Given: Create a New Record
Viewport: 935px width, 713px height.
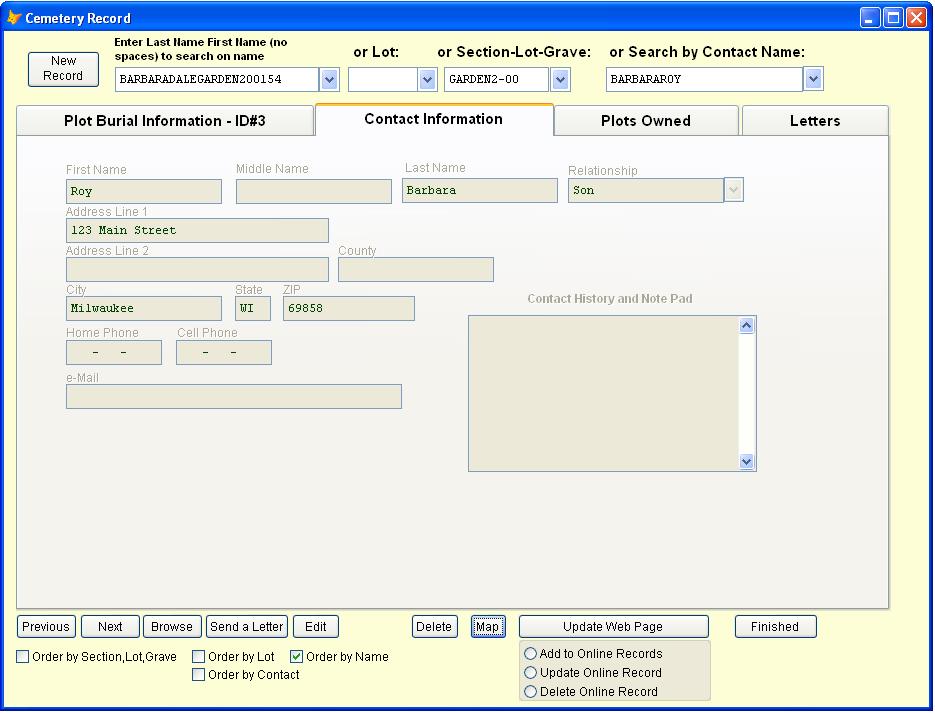Looking at the screenshot, I should [x=63, y=69].
